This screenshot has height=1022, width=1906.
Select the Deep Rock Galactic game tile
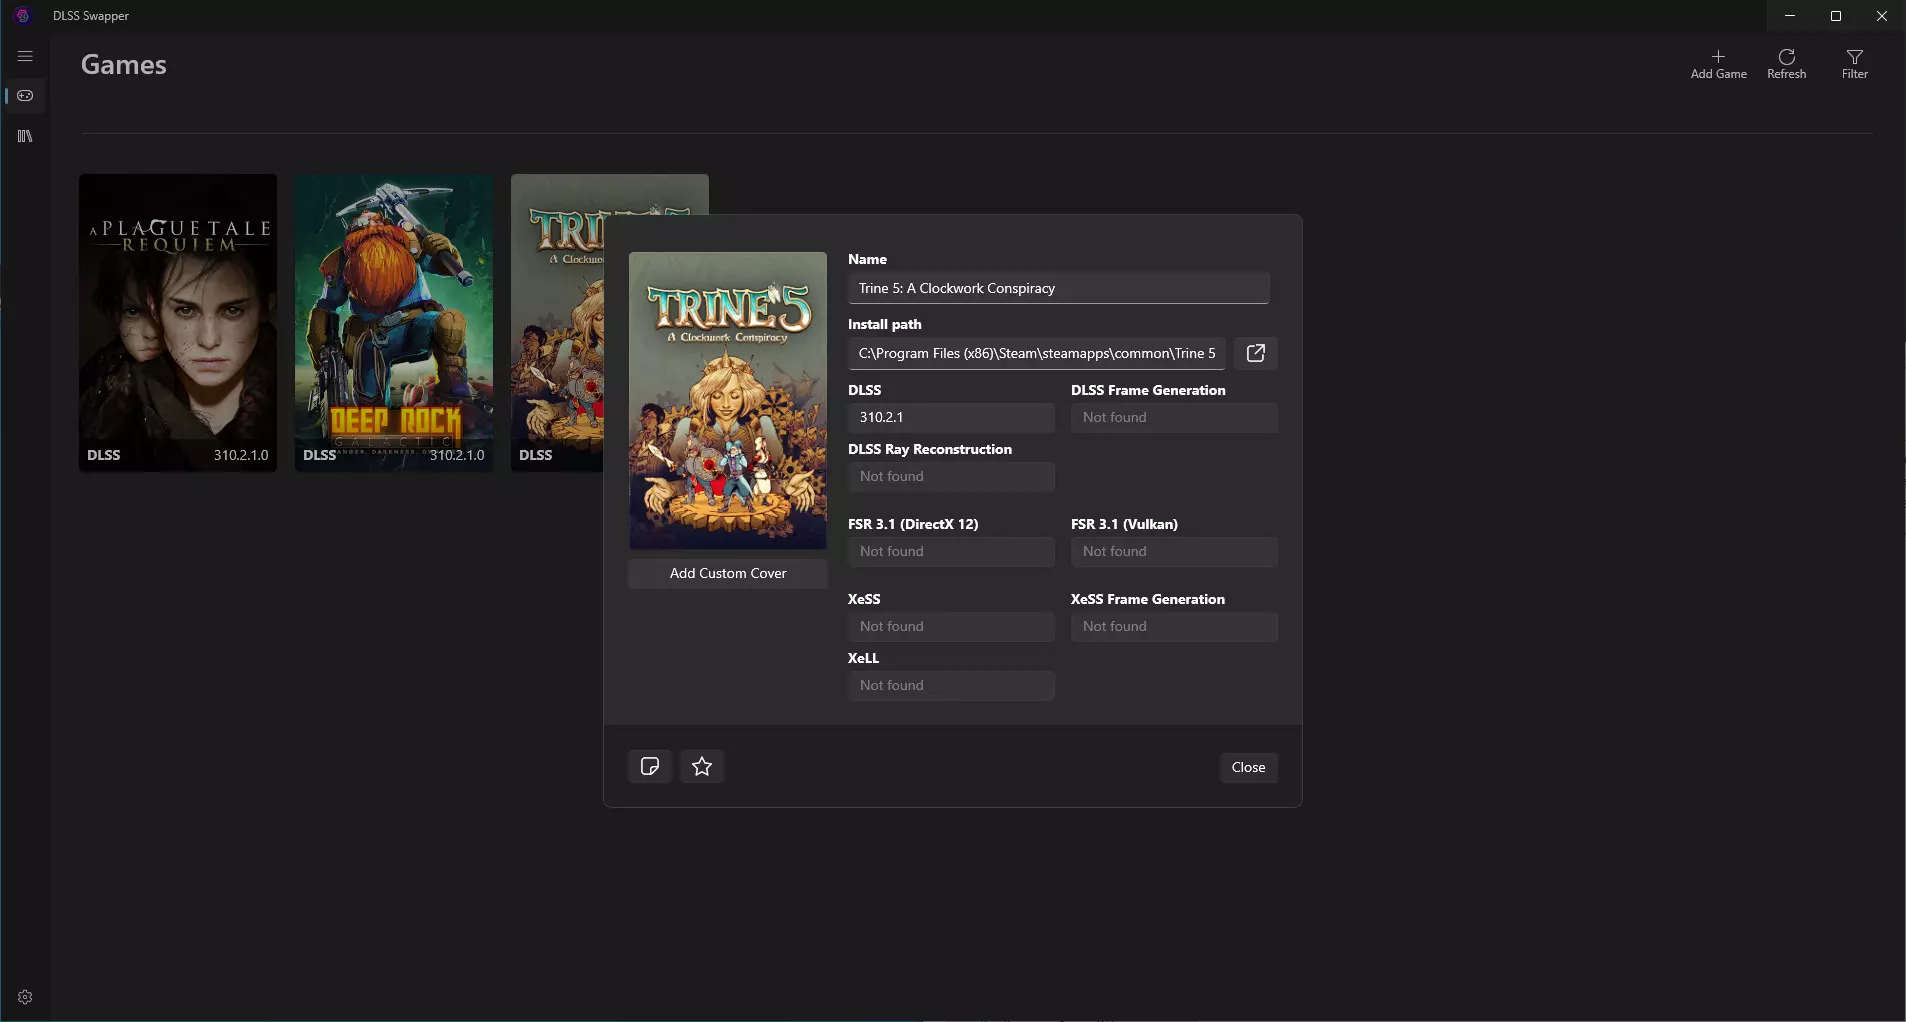point(393,322)
